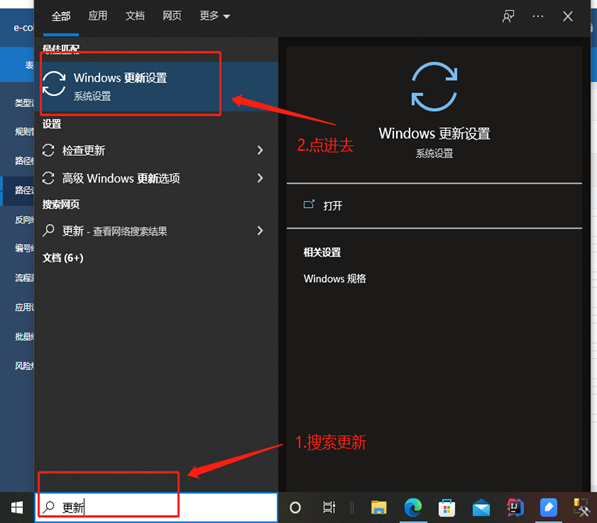Image resolution: width=597 pixels, height=523 pixels.
Task: Open the blue pen app taskbar icon
Action: tap(549, 508)
